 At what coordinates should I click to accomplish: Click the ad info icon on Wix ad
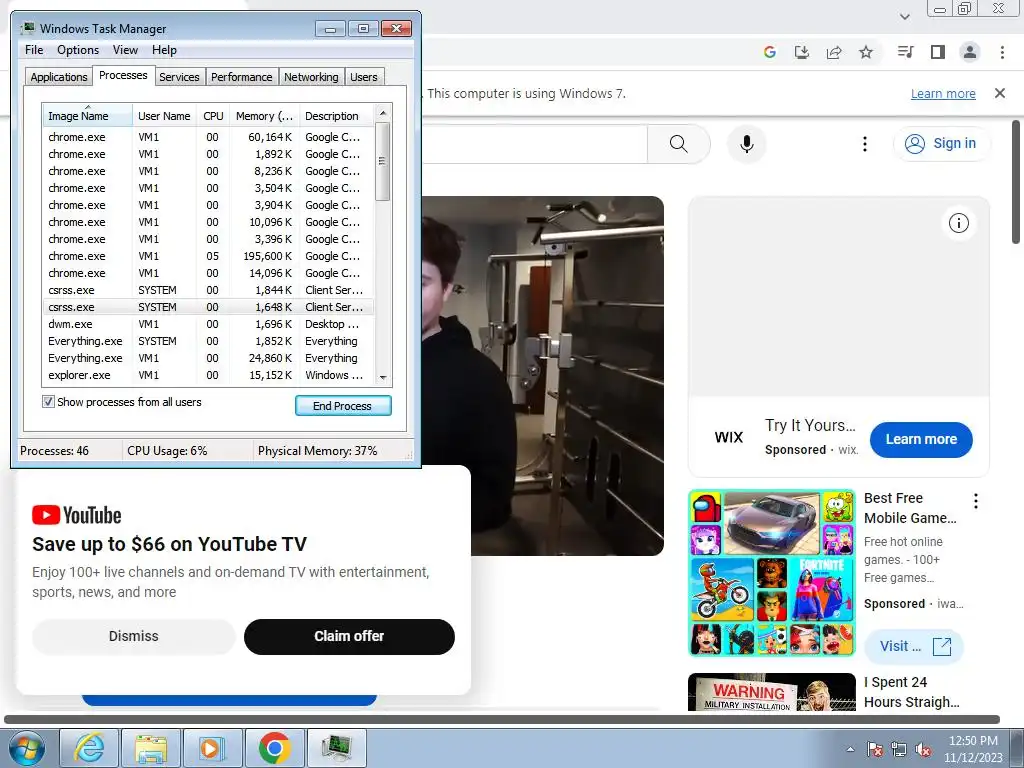[x=959, y=223]
